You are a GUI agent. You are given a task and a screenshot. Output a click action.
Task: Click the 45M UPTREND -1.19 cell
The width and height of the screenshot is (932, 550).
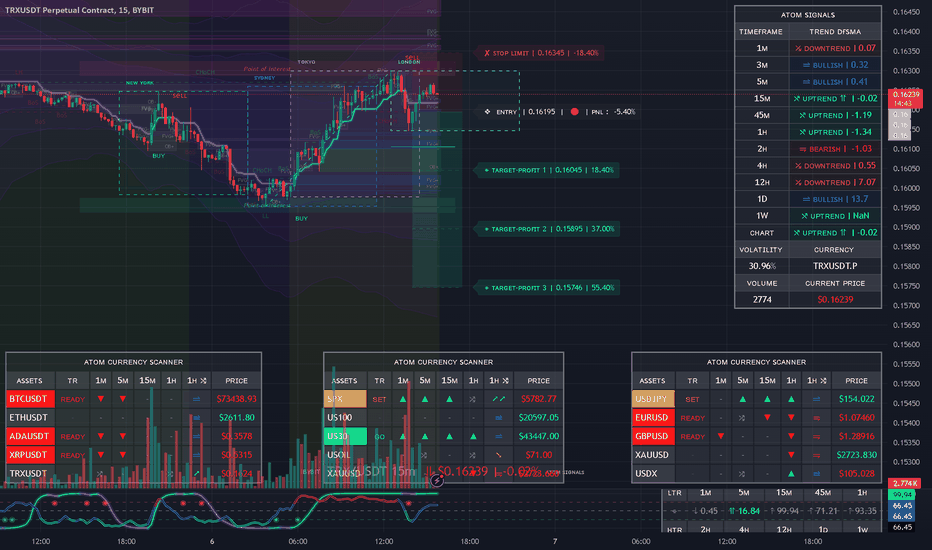[835, 115]
